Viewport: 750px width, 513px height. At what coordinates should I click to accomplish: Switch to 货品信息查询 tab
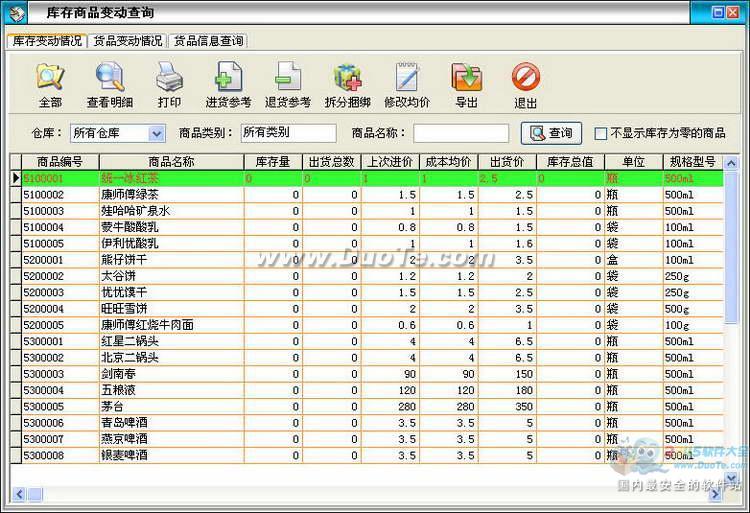click(208, 41)
